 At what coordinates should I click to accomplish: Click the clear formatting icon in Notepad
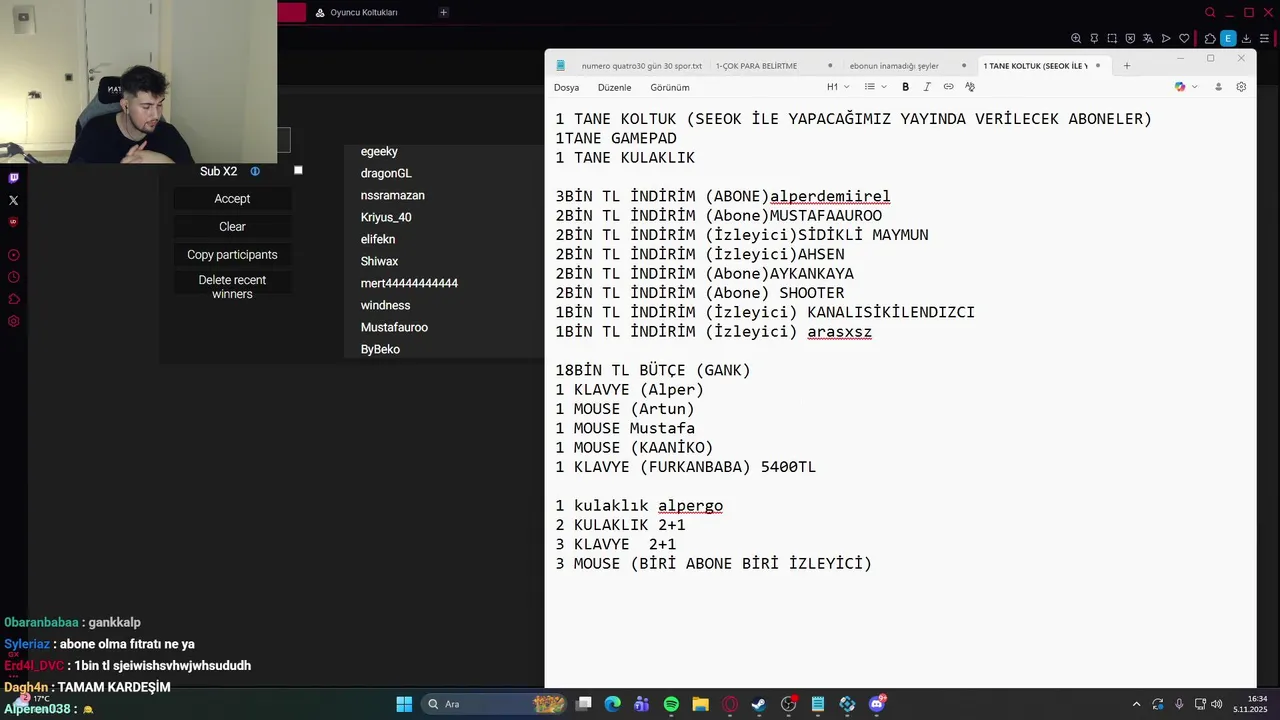click(970, 87)
